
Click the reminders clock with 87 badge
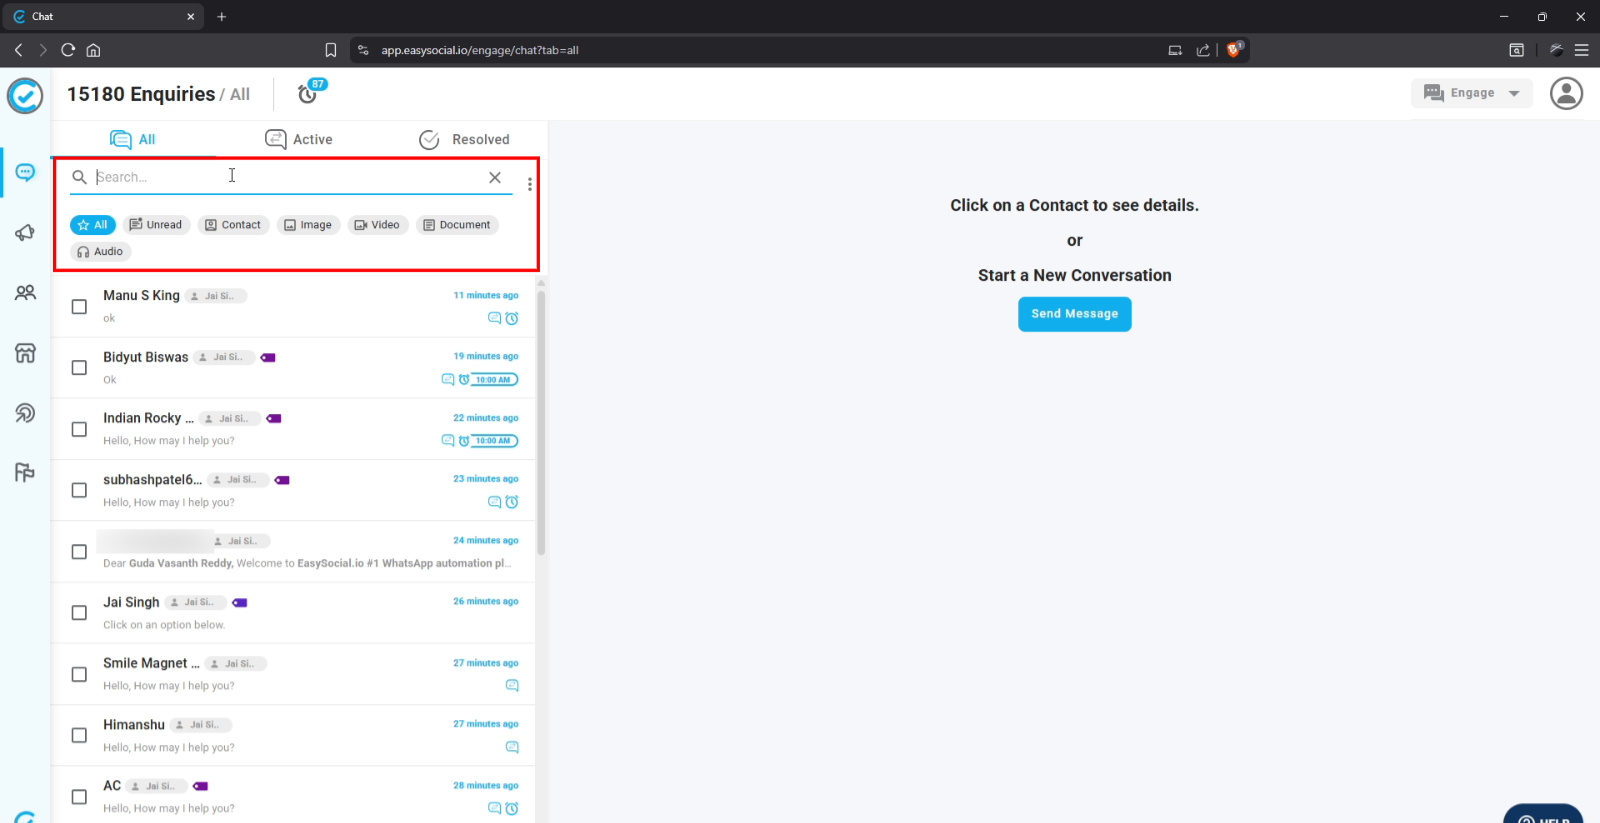coord(309,93)
